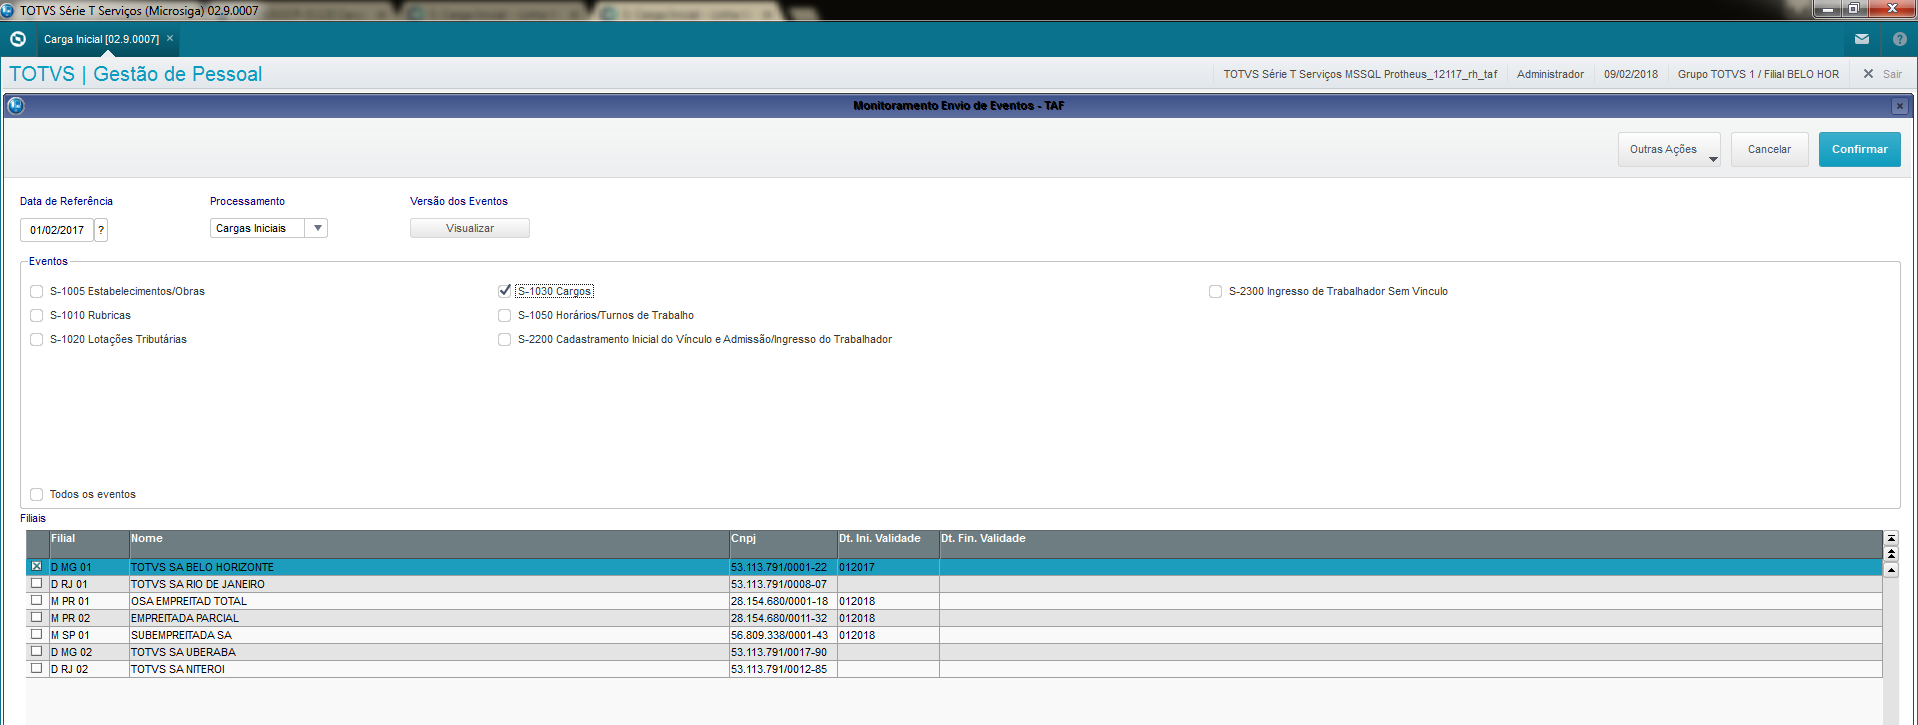Enable S-1050 Horários/Turnos de Trabalho checkbox
This screenshot has height=725, width=1918.
coord(505,316)
